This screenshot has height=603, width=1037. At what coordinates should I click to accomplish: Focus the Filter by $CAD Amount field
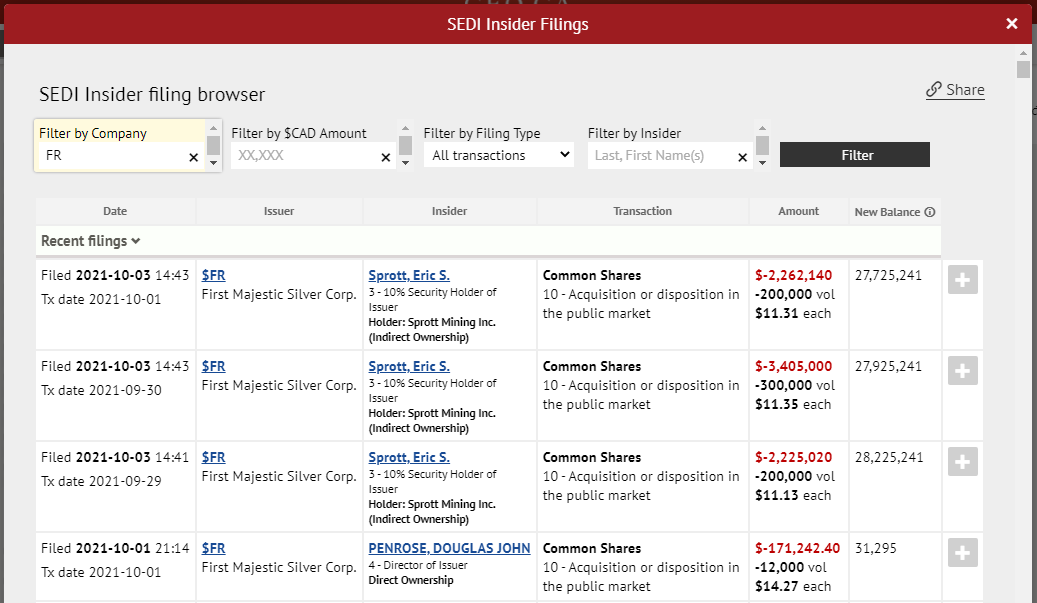click(305, 156)
